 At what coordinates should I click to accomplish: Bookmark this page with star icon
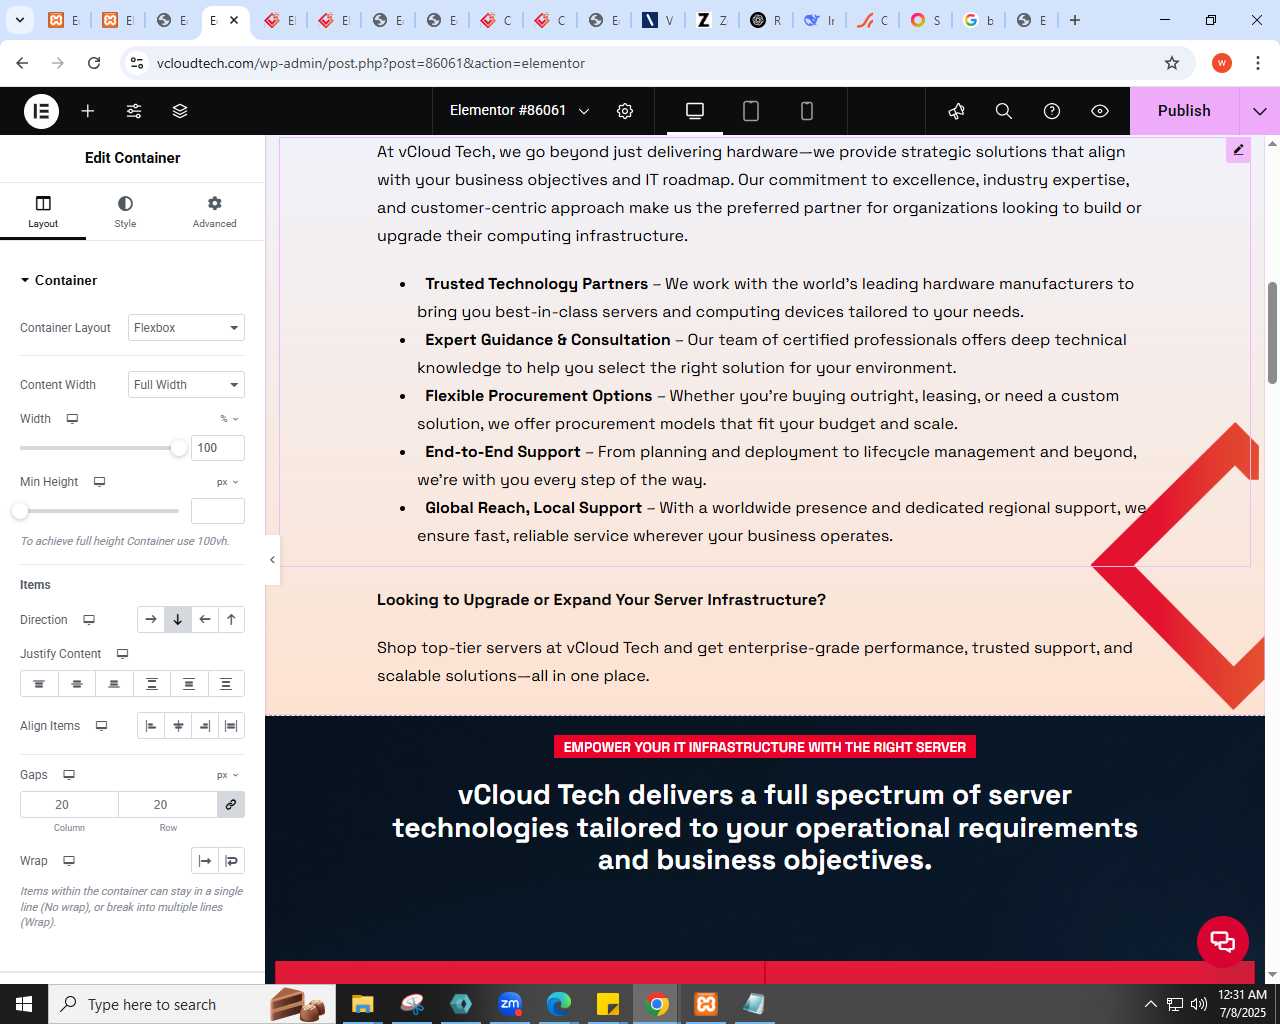pyautogui.click(x=1172, y=63)
